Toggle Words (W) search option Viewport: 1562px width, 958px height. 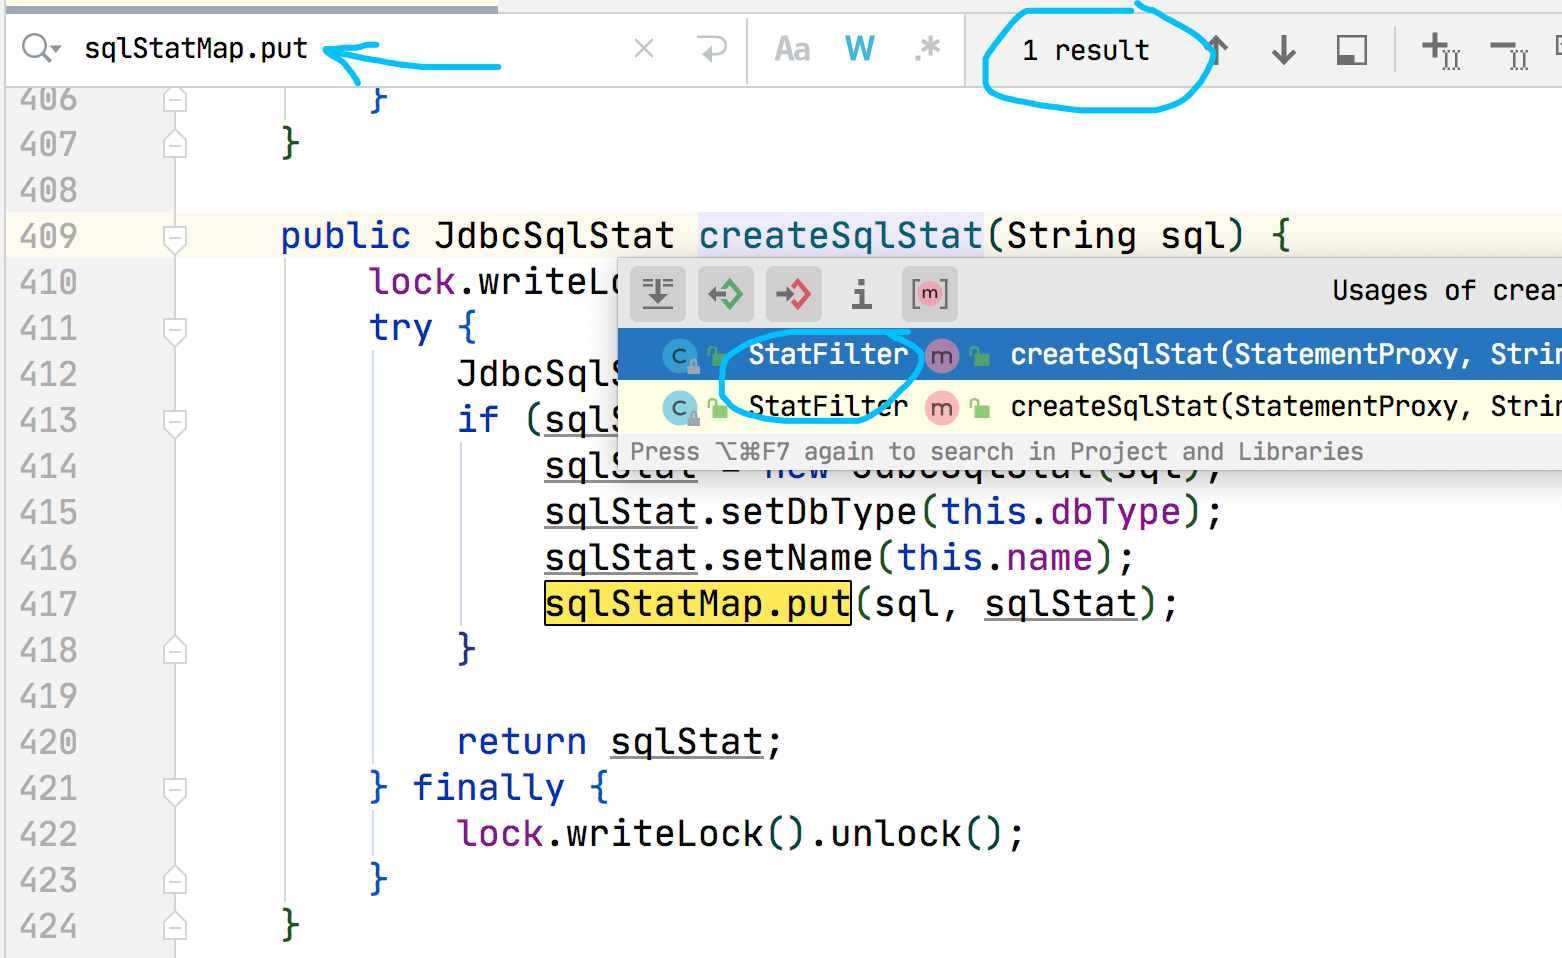tap(859, 48)
